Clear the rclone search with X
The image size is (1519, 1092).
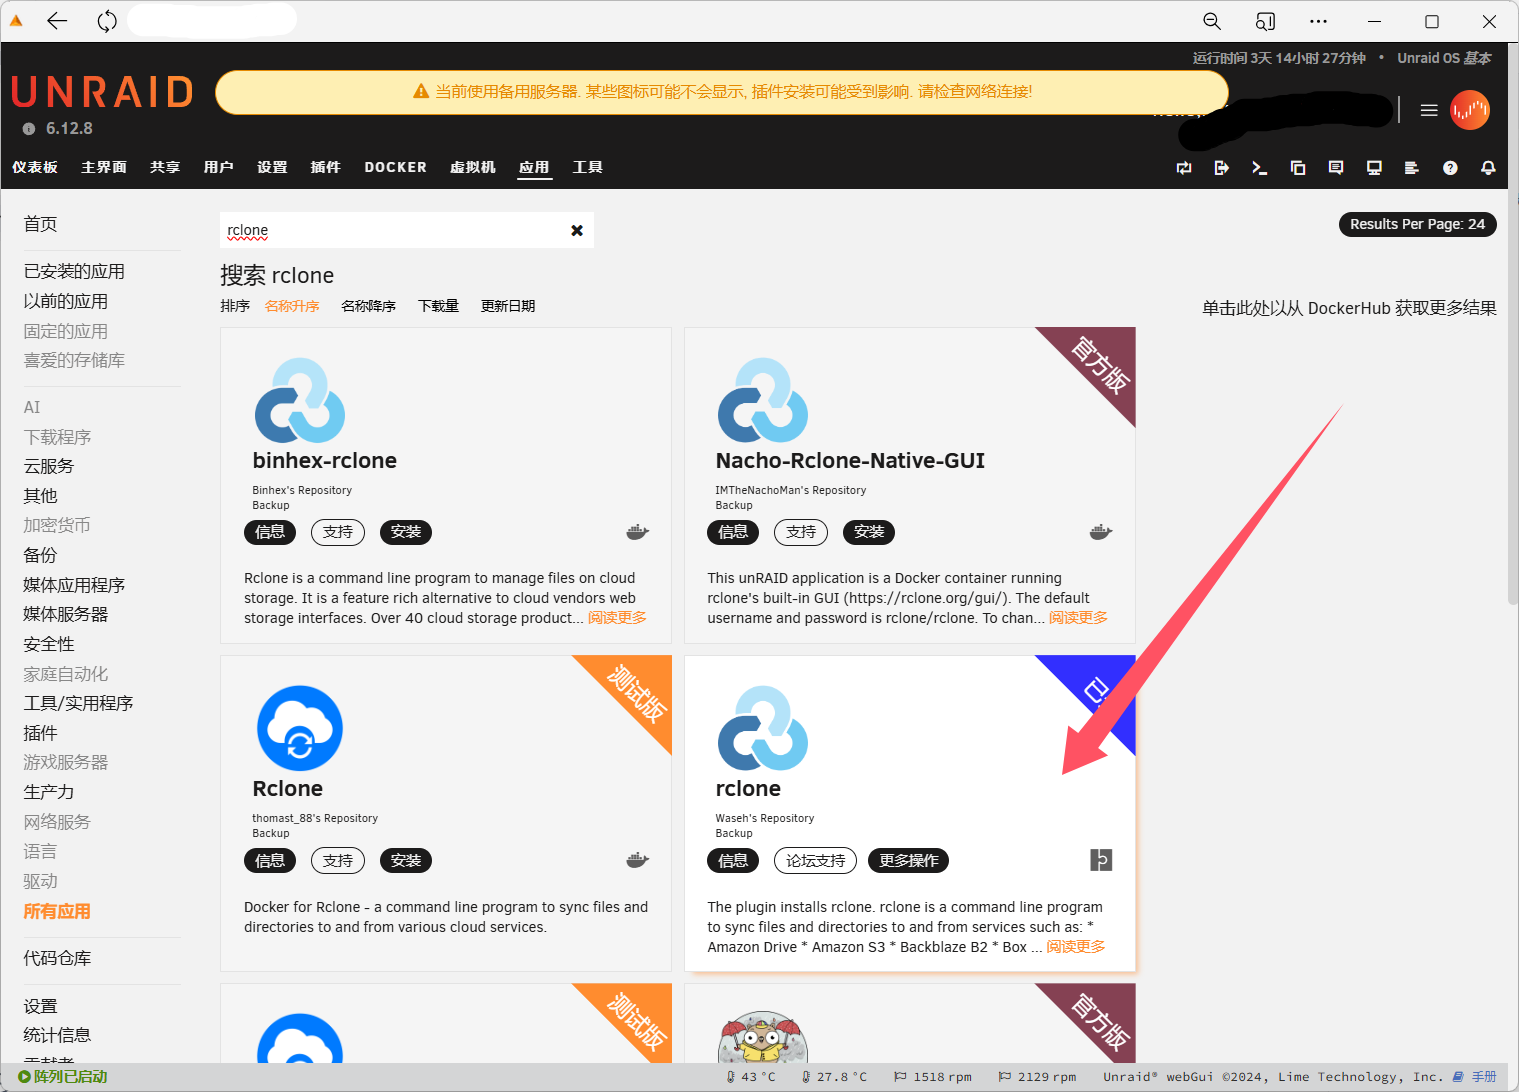(577, 230)
